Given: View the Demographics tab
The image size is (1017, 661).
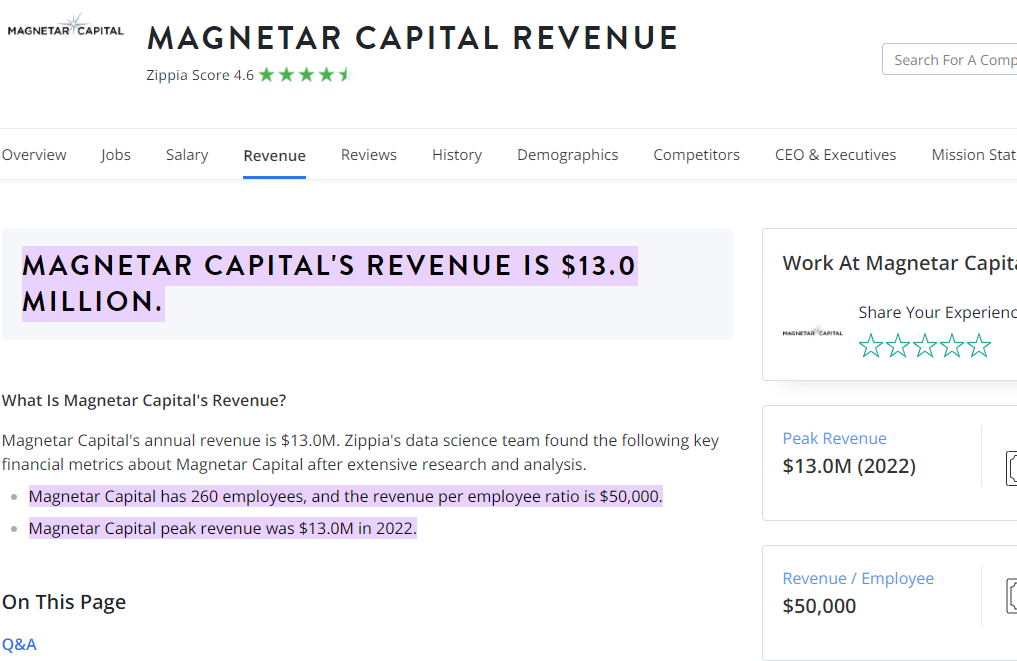Looking at the screenshot, I should pos(568,155).
